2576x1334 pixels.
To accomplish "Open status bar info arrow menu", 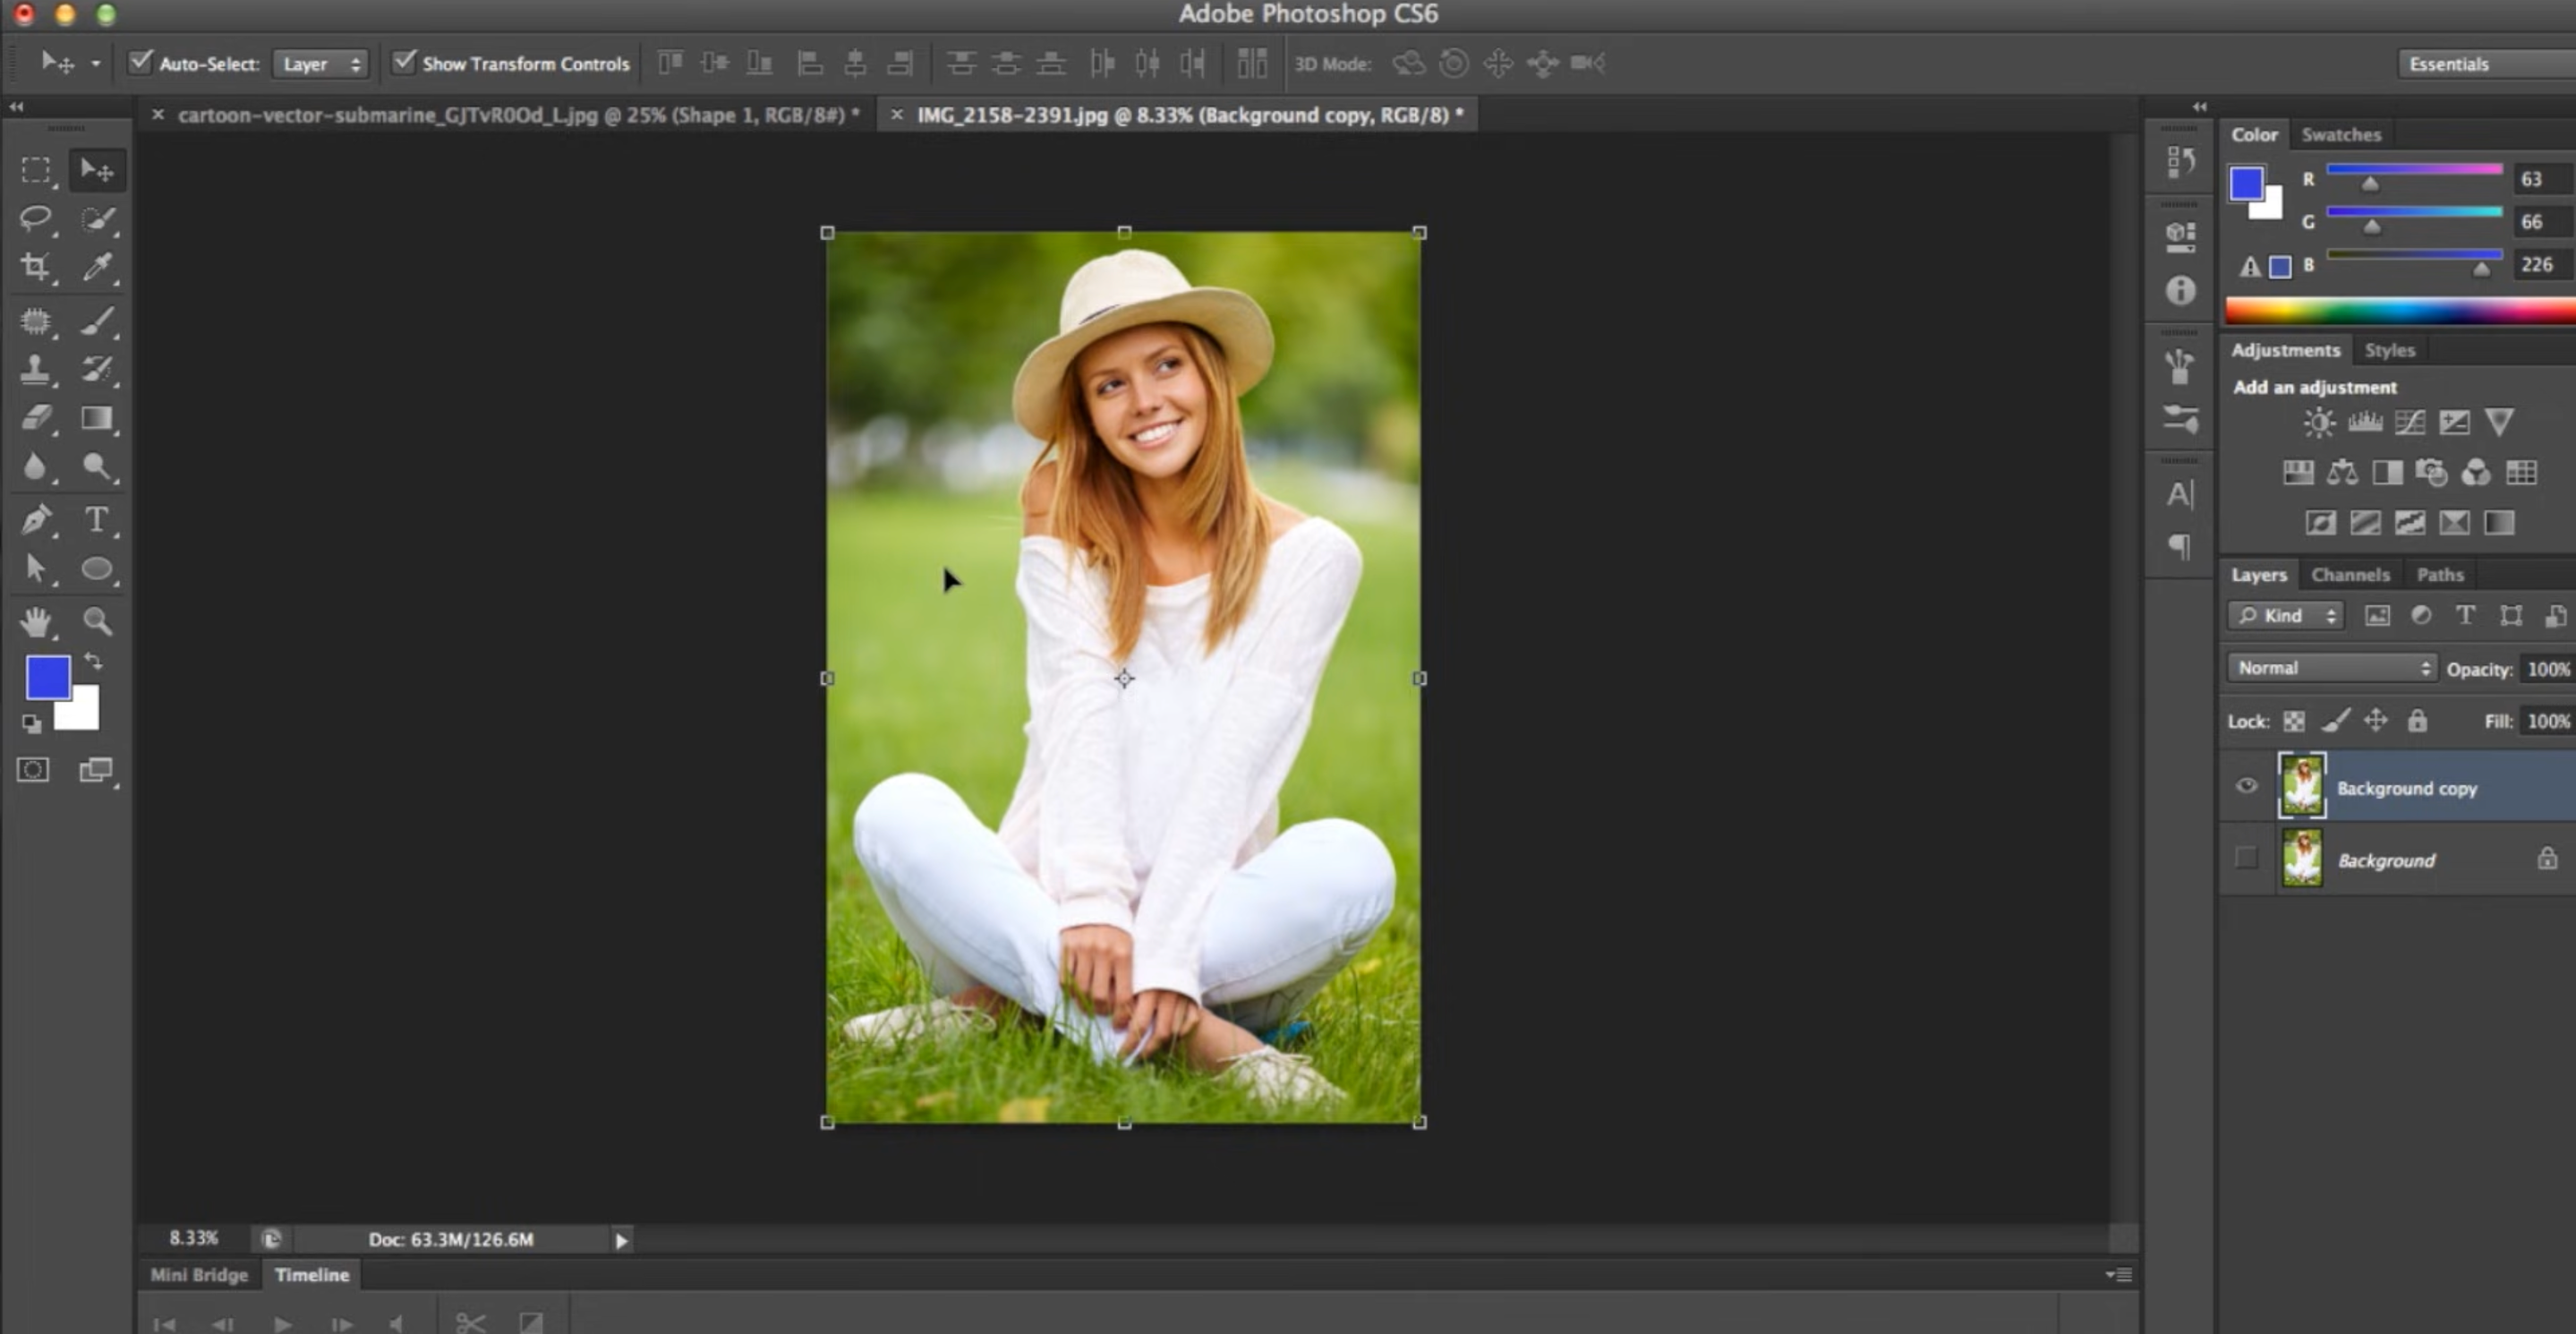I will point(621,1240).
